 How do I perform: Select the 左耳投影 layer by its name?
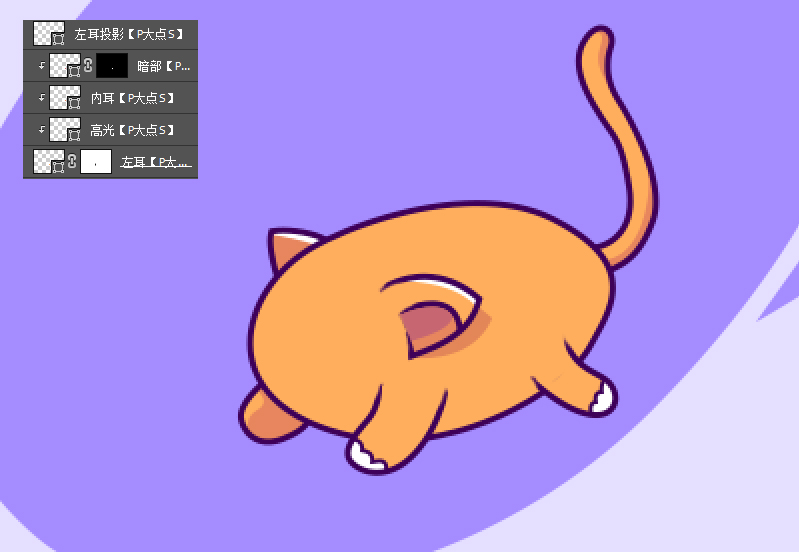(x=128, y=35)
